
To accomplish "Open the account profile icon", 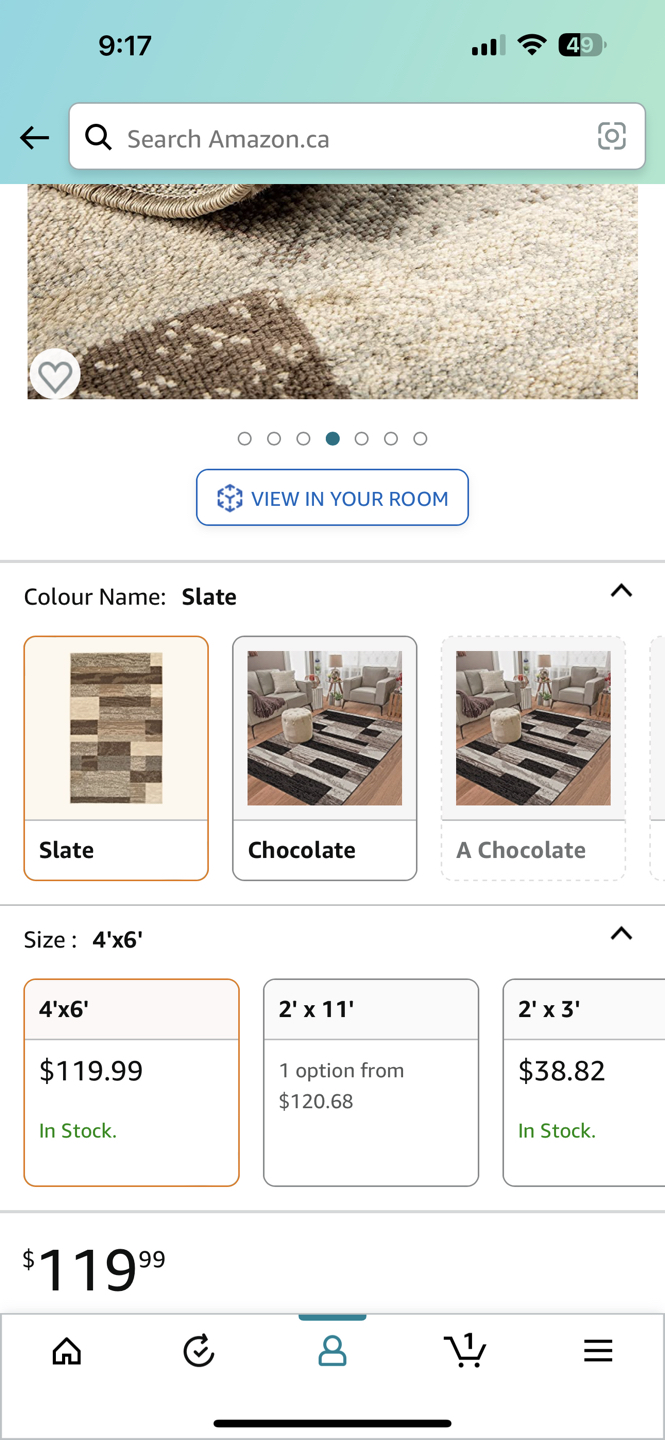I will pos(332,1352).
